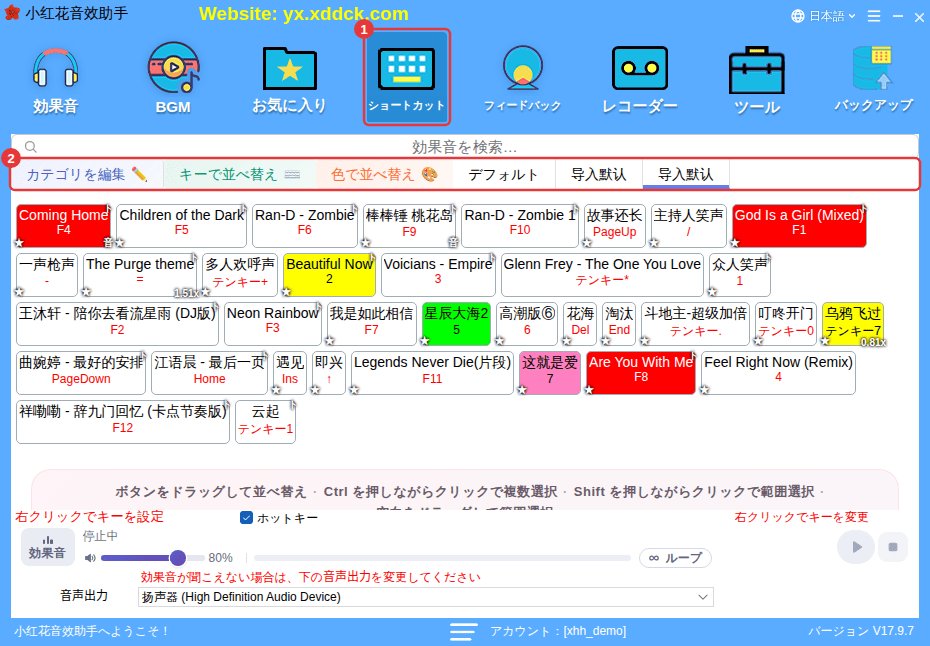The width and height of the screenshot is (930, 646).
Task: Click the star on 星辰大海2 tile
Action: (425, 340)
